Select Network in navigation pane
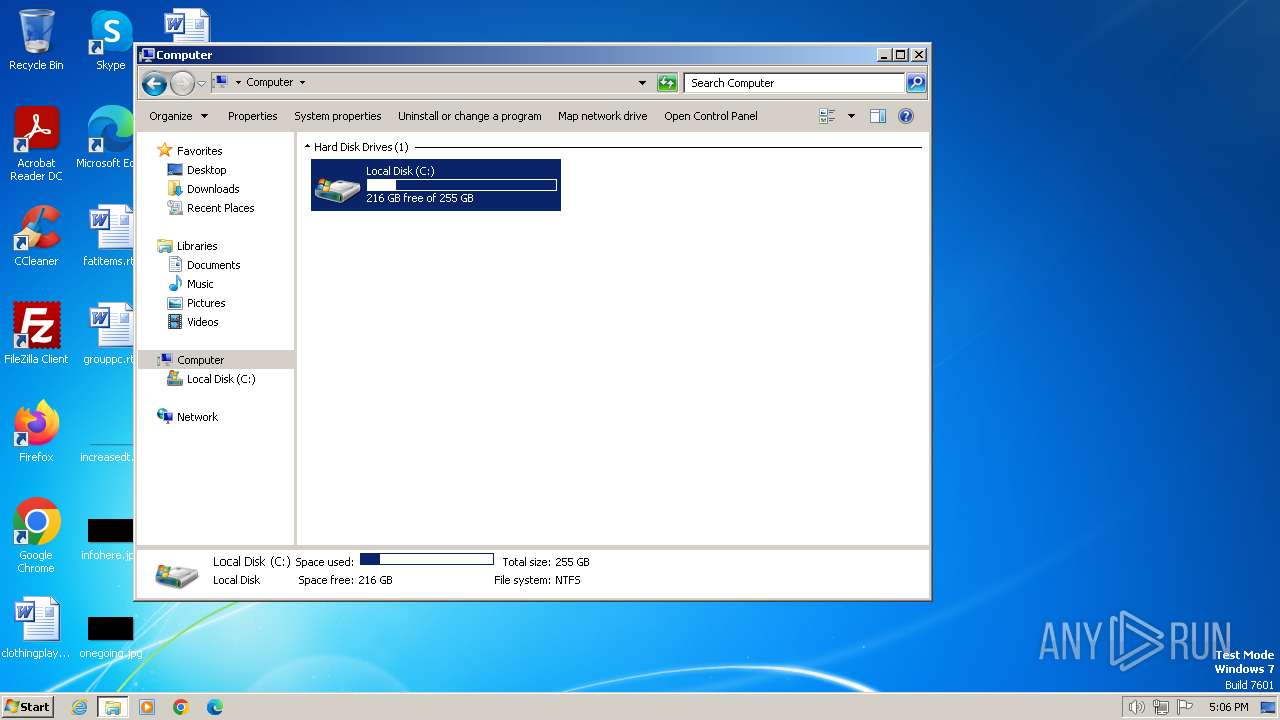Screen dimensions: 1280x720 coord(197,417)
